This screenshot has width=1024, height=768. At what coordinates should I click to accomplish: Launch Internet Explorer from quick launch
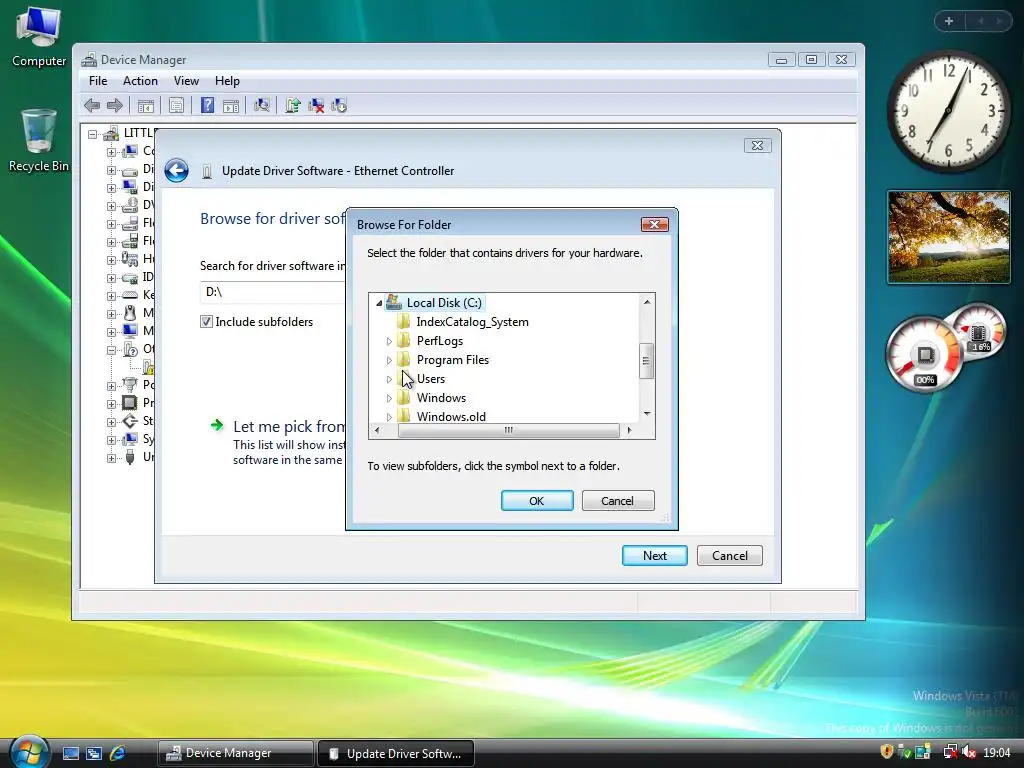click(118, 753)
